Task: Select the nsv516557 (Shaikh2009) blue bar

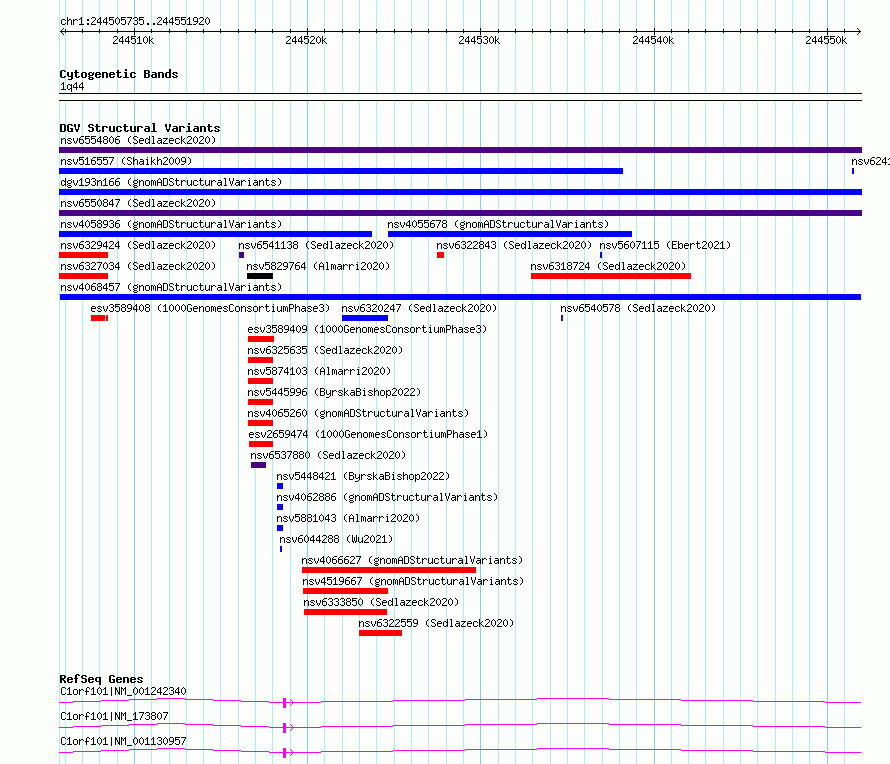Action: click(x=341, y=171)
